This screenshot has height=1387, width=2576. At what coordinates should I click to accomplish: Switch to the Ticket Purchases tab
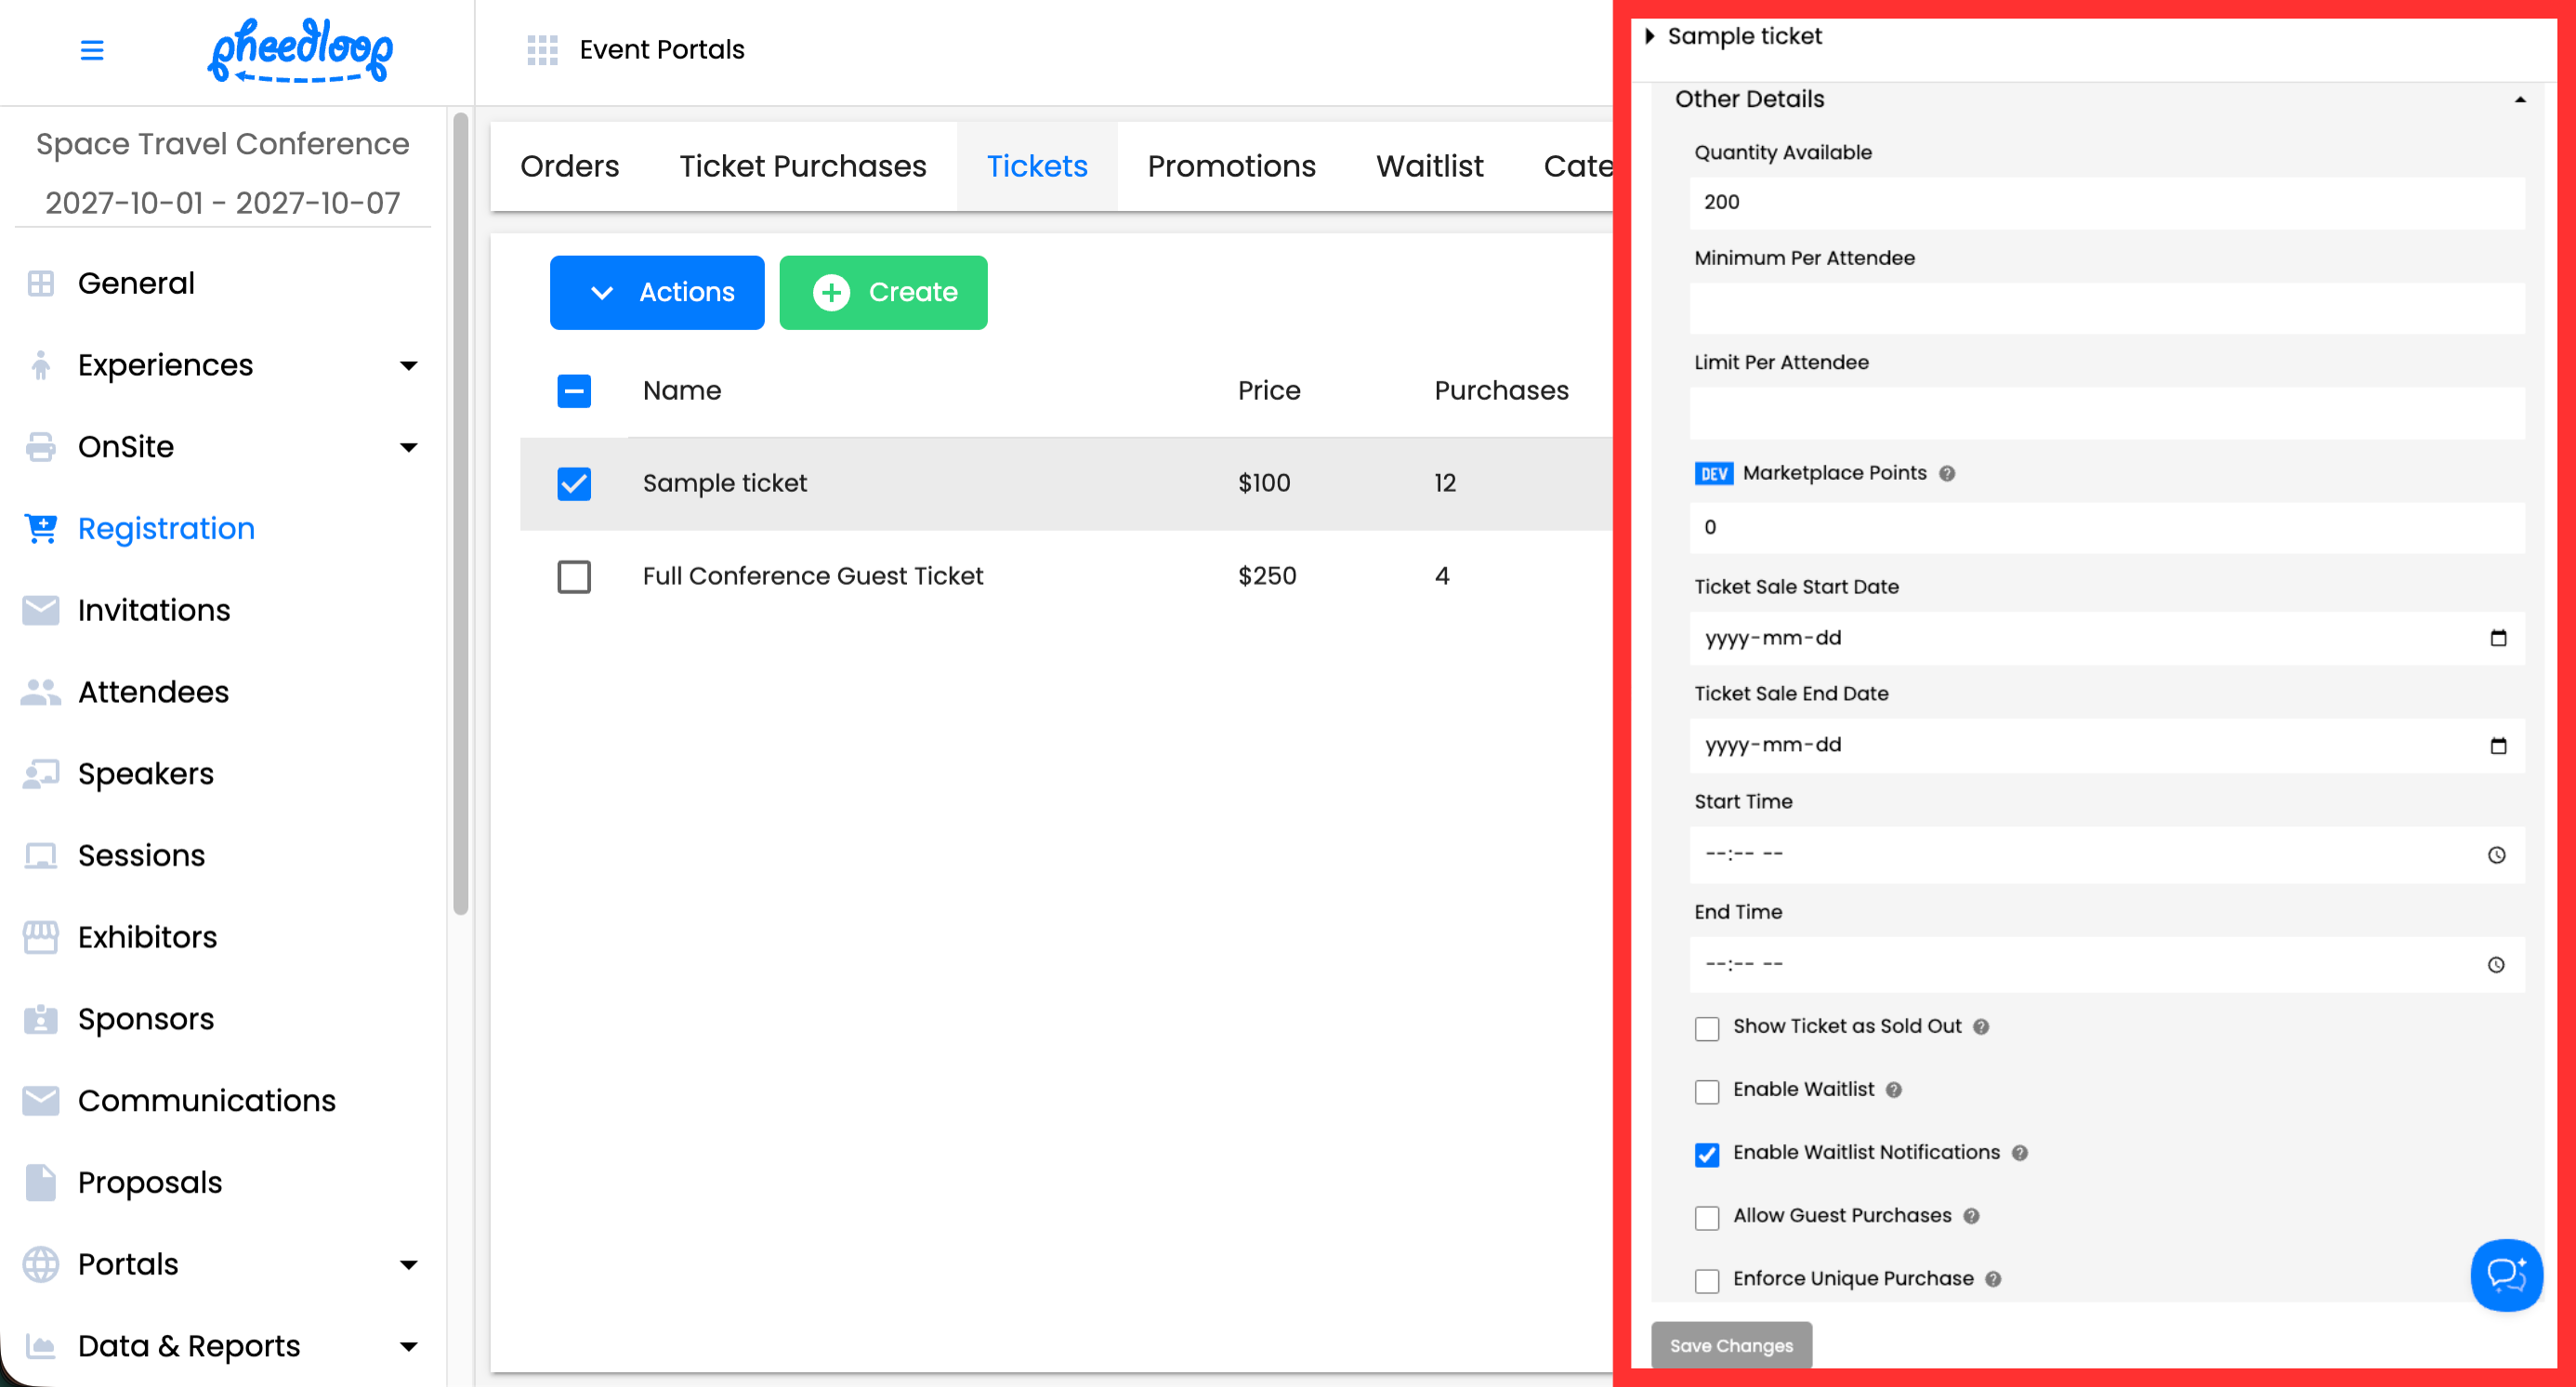point(803,166)
